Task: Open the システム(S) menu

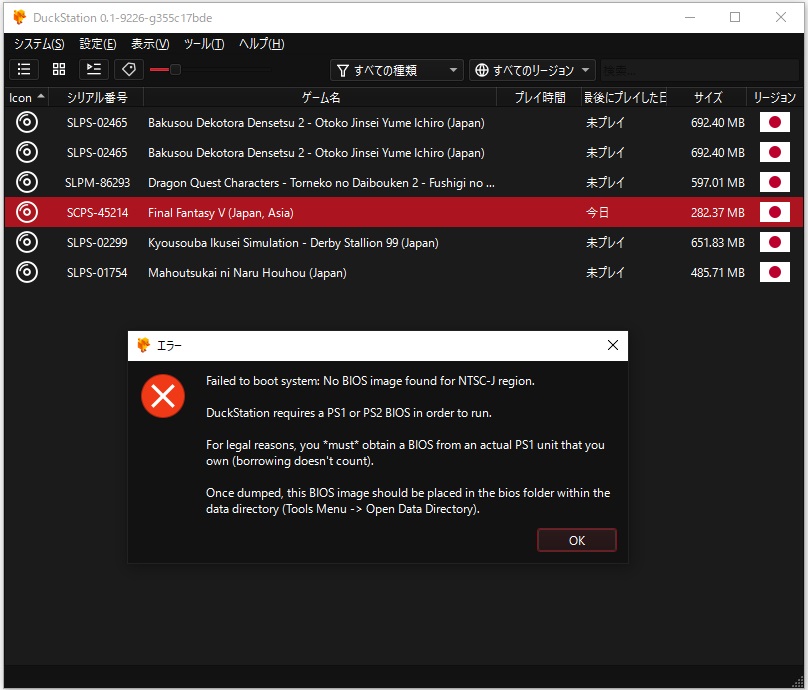Action: (x=39, y=44)
